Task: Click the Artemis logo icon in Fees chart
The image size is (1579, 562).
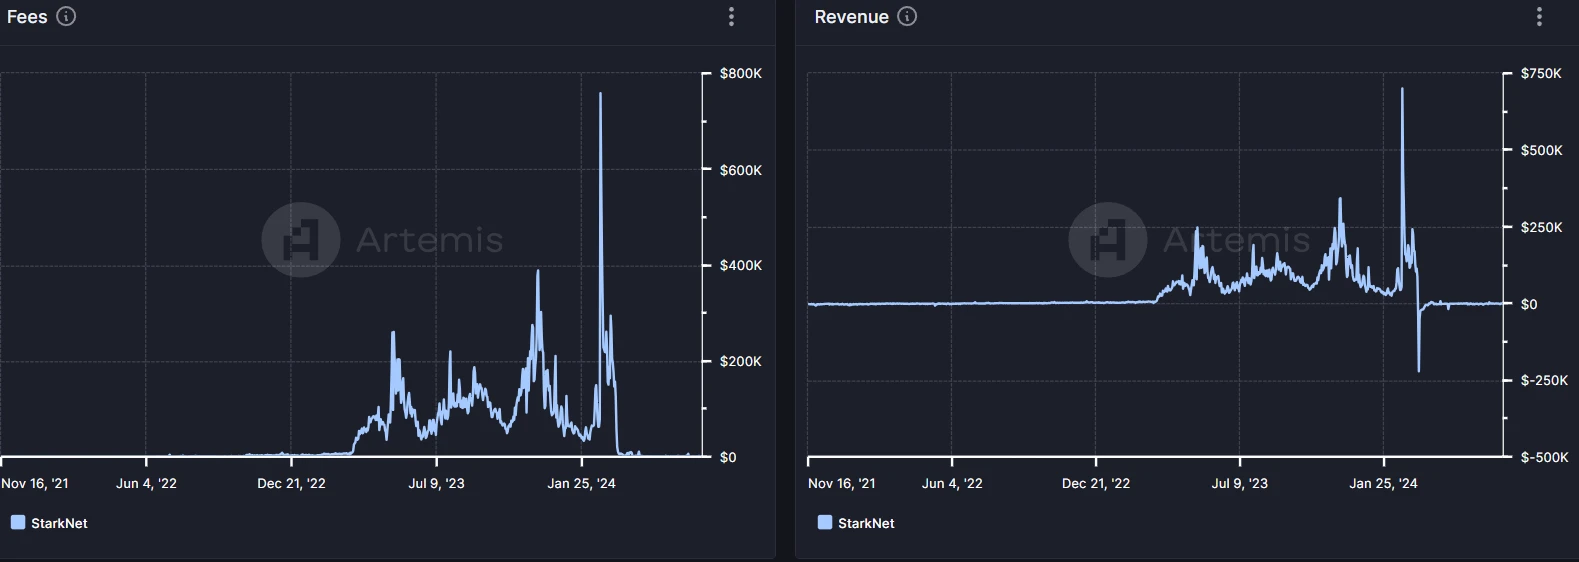Action: [300, 240]
